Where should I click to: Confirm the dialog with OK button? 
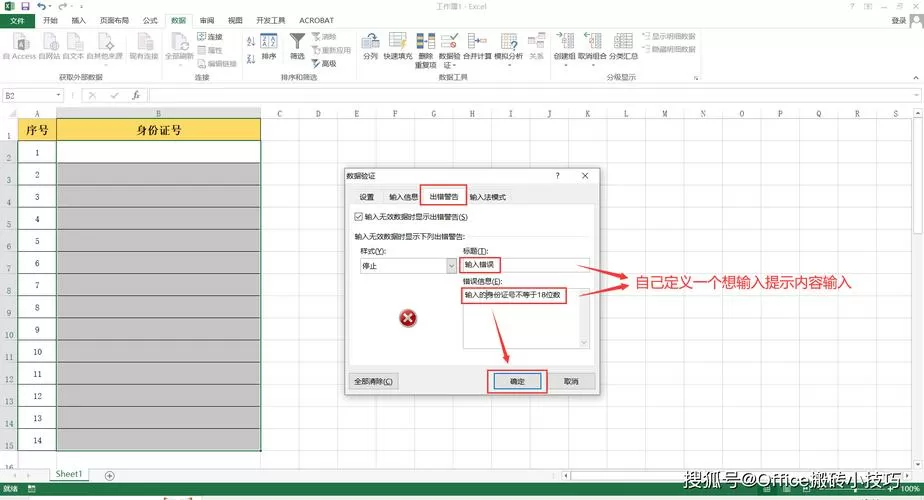[x=517, y=381]
